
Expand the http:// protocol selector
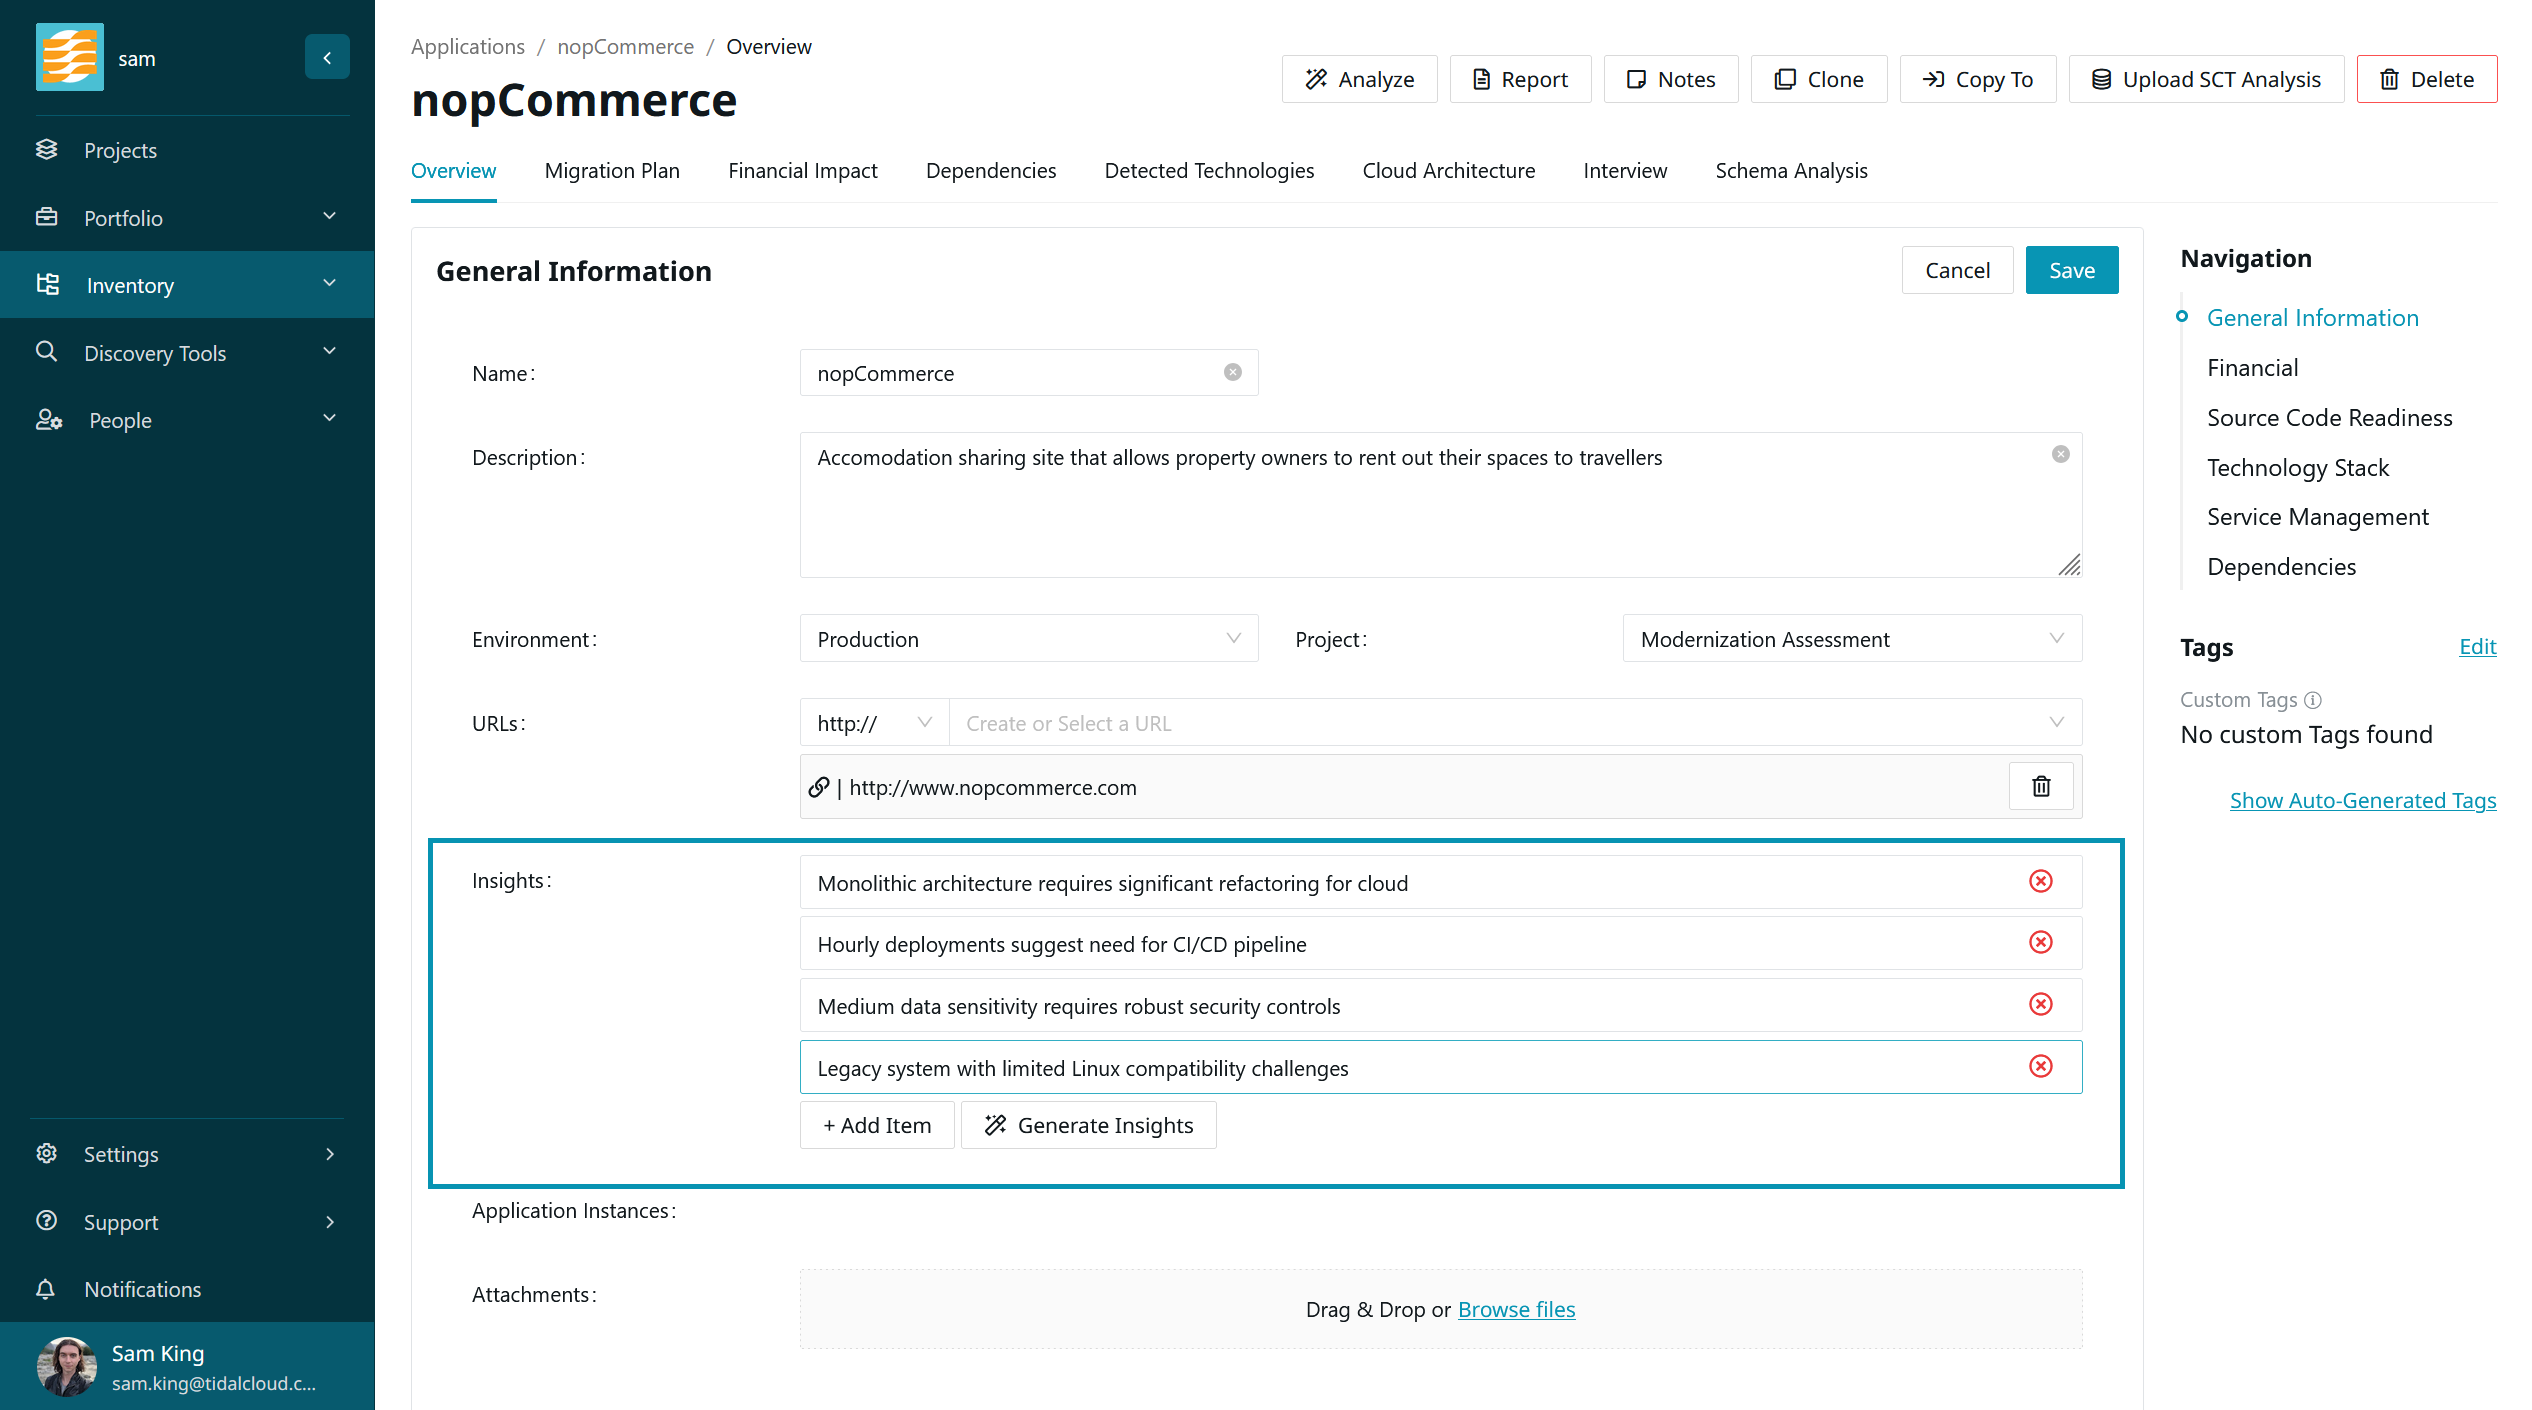pyautogui.click(x=874, y=723)
